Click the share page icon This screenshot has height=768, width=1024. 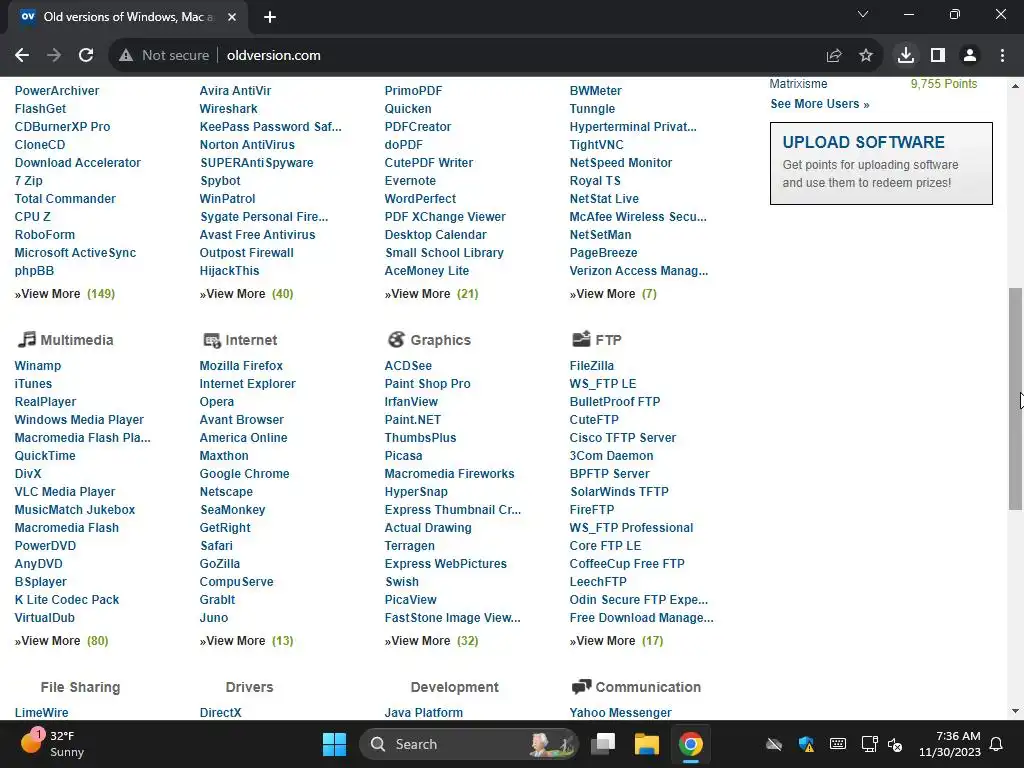click(x=834, y=56)
